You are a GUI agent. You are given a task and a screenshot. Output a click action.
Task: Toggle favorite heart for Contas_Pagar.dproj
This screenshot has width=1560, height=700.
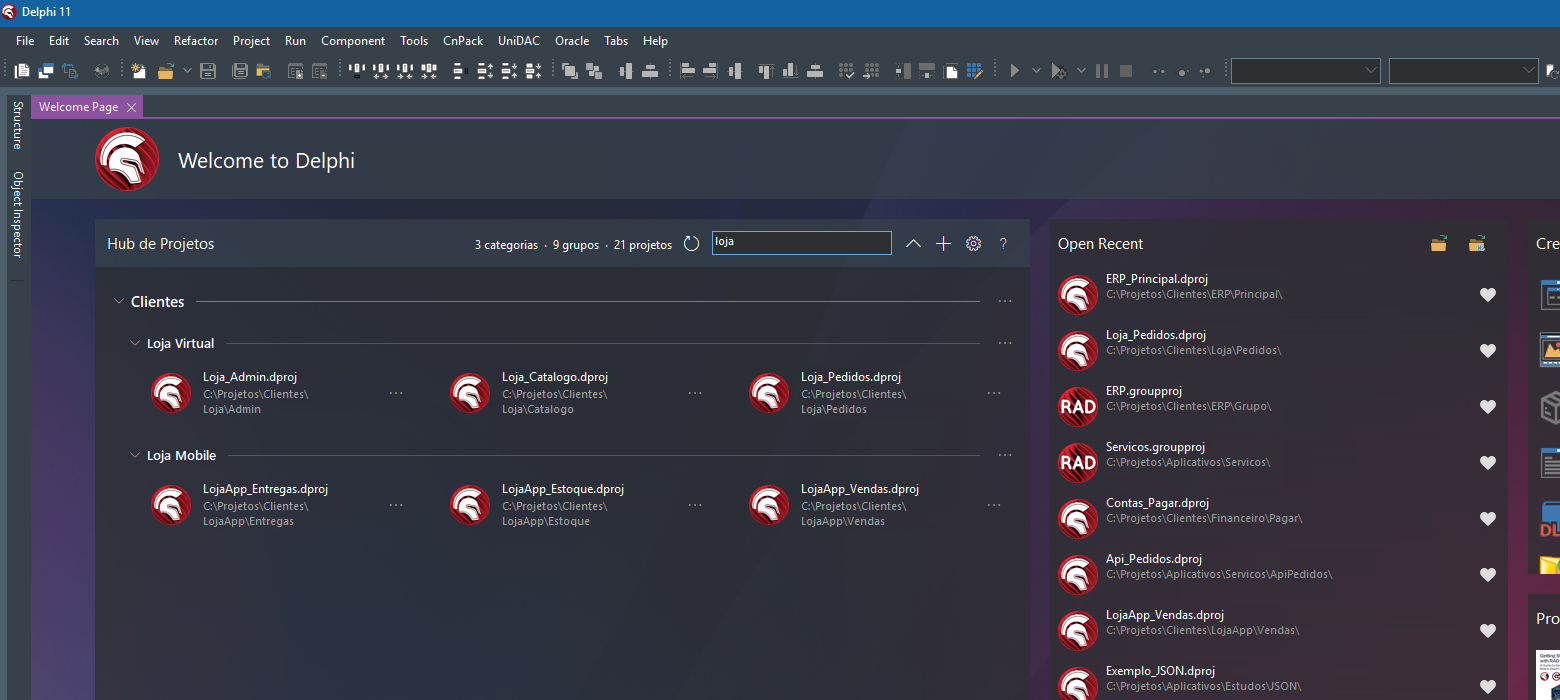(x=1488, y=518)
